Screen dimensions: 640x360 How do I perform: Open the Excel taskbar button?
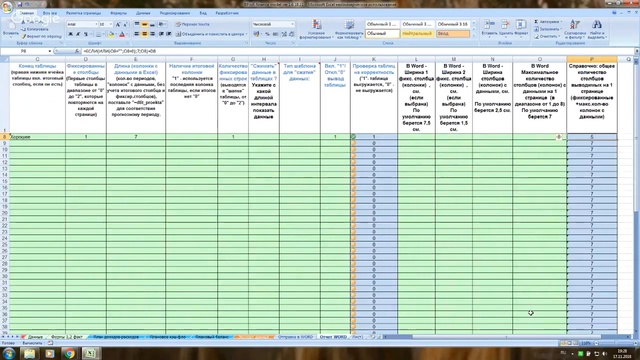[x=91, y=353]
